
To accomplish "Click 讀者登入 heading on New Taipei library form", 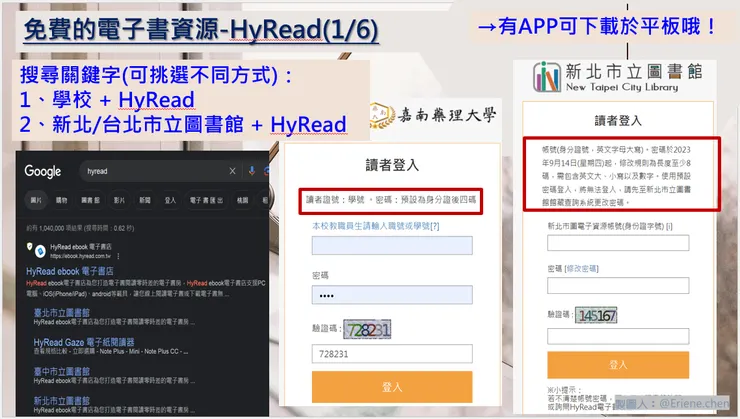I will pyautogui.click(x=618, y=121).
